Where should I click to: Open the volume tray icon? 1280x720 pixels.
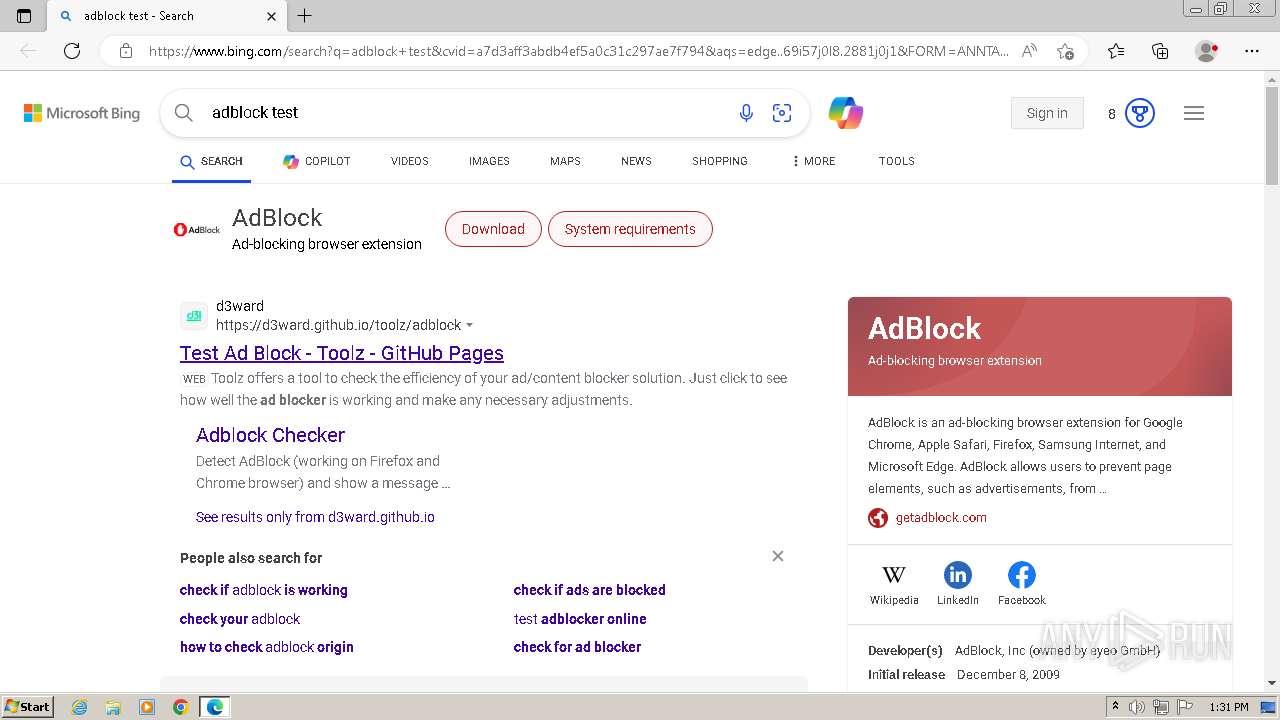(x=1137, y=707)
